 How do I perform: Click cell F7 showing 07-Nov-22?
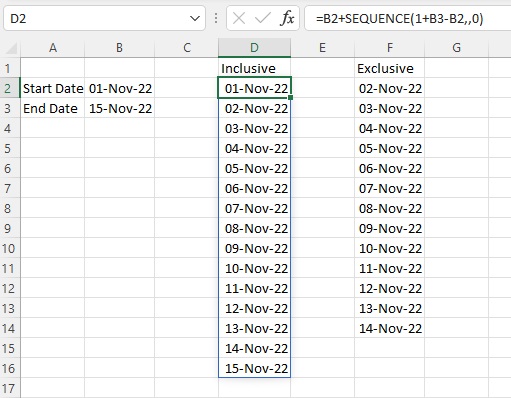click(x=390, y=188)
